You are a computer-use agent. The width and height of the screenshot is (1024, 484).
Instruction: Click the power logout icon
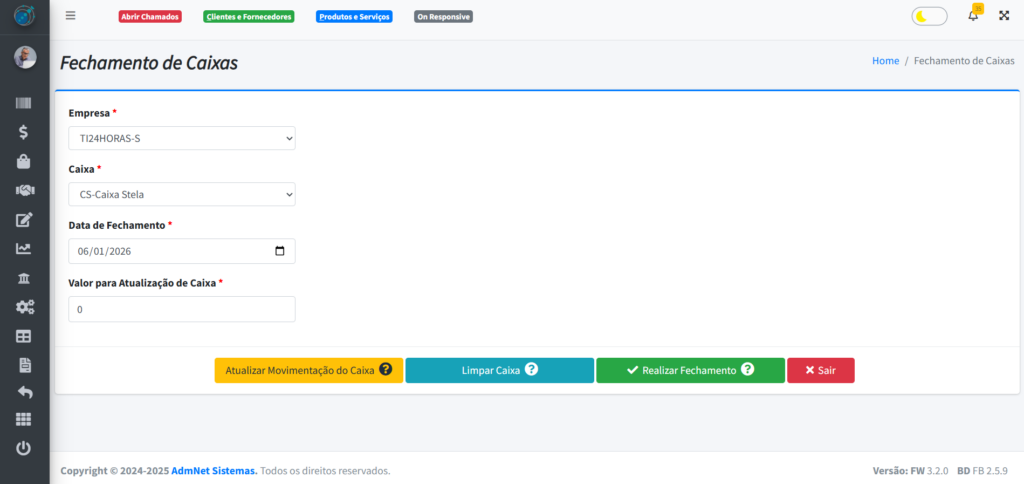[24, 449]
